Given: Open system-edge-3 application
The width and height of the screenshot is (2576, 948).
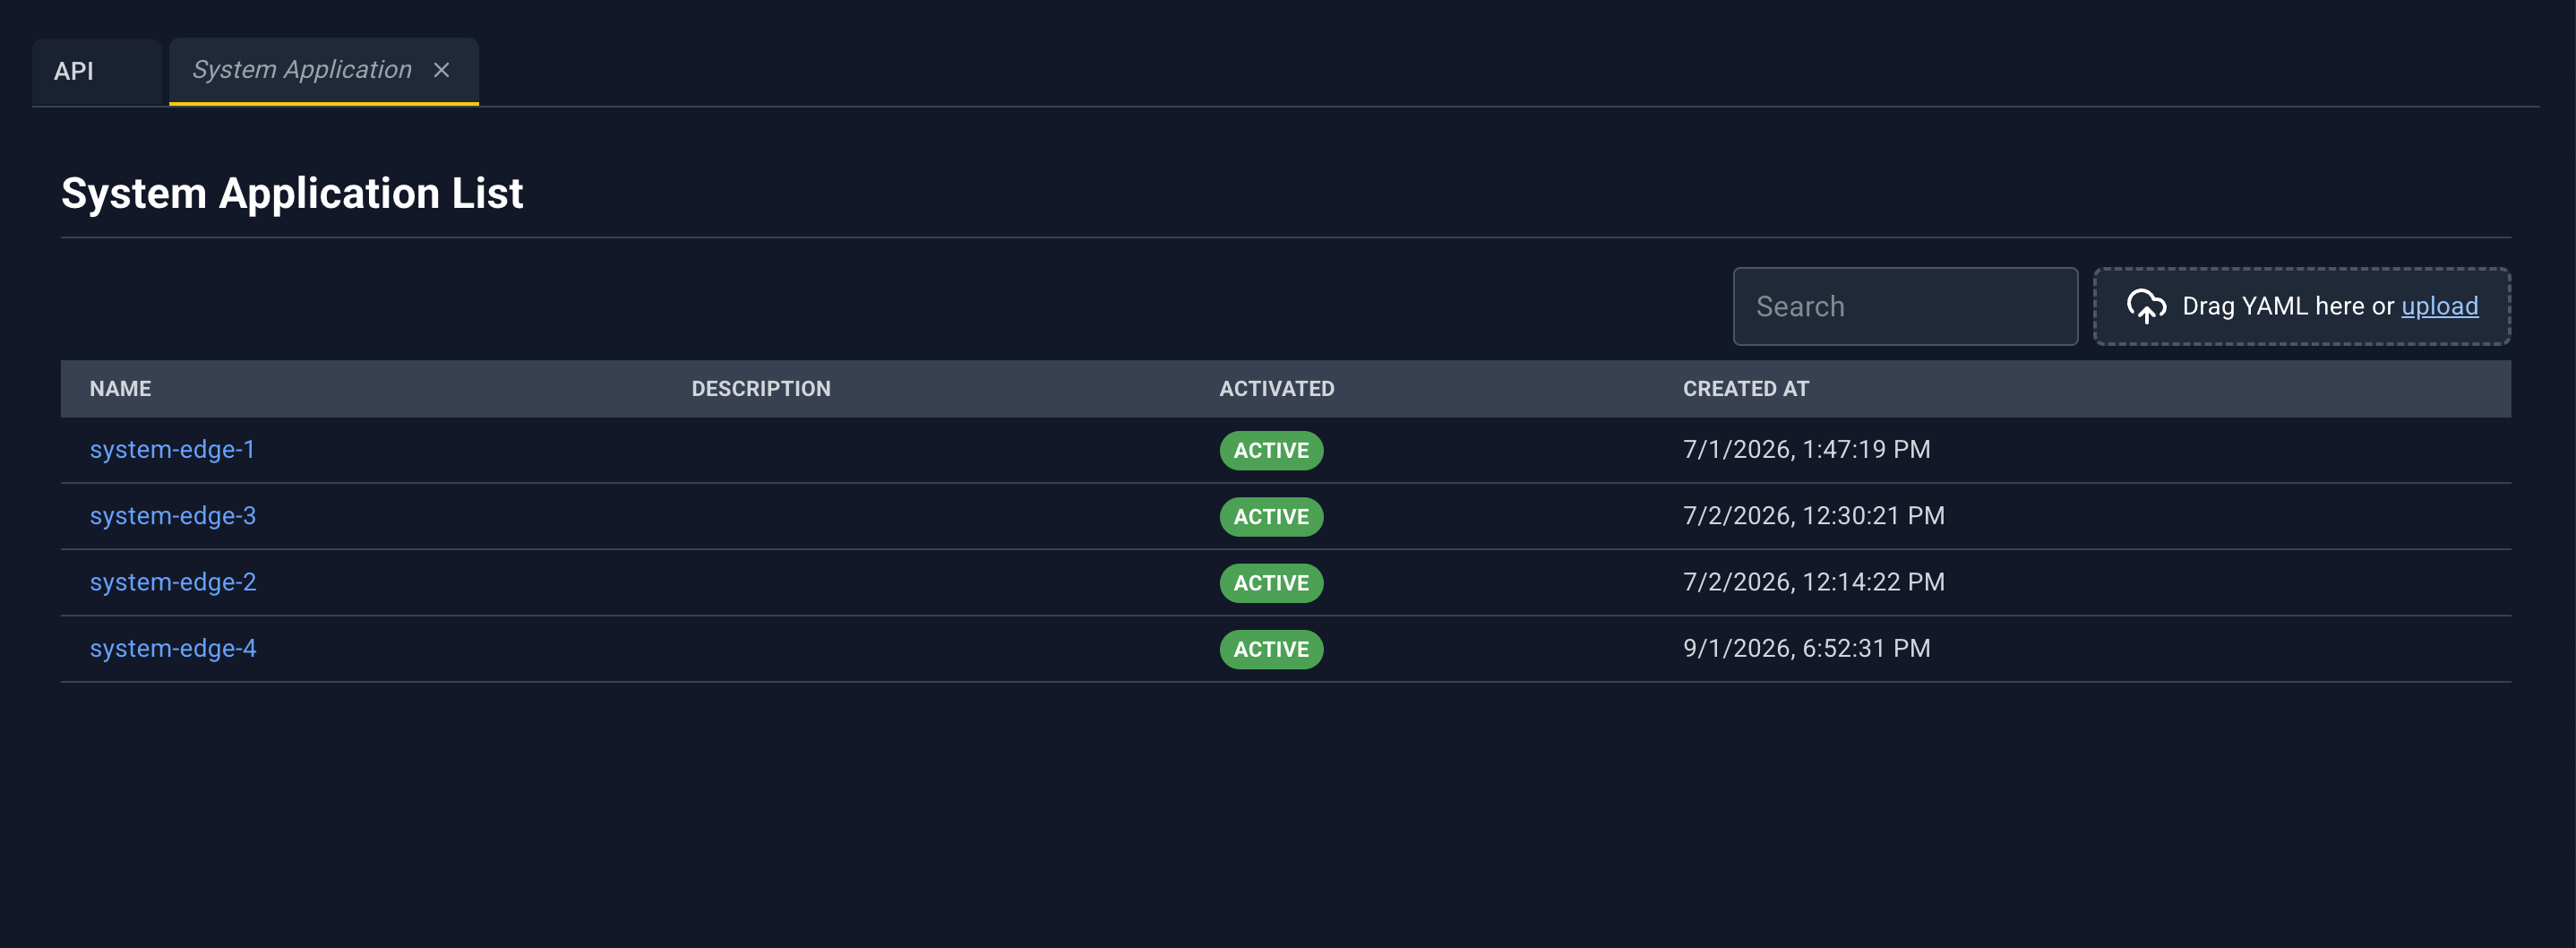Looking at the screenshot, I should (173, 516).
